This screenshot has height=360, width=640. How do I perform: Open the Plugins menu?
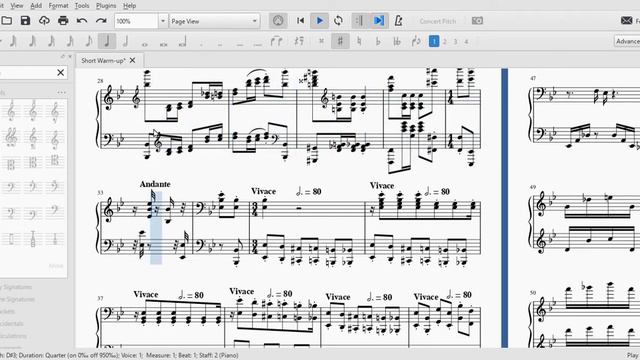(x=106, y=6)
